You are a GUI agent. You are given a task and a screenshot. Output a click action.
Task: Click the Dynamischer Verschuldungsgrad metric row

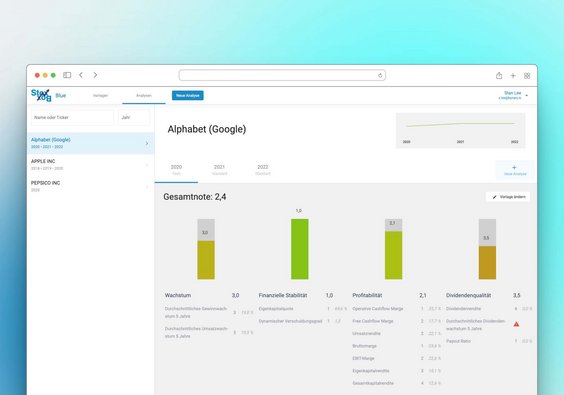300,321
